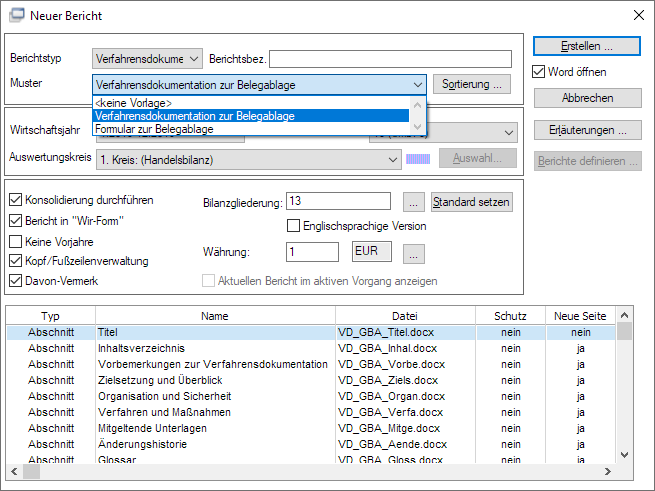Pick Formular zur Belegablage option
Image resolution: width=655 pixels, height=491 pixels.
pyautogui.click(x=251, y=129)
